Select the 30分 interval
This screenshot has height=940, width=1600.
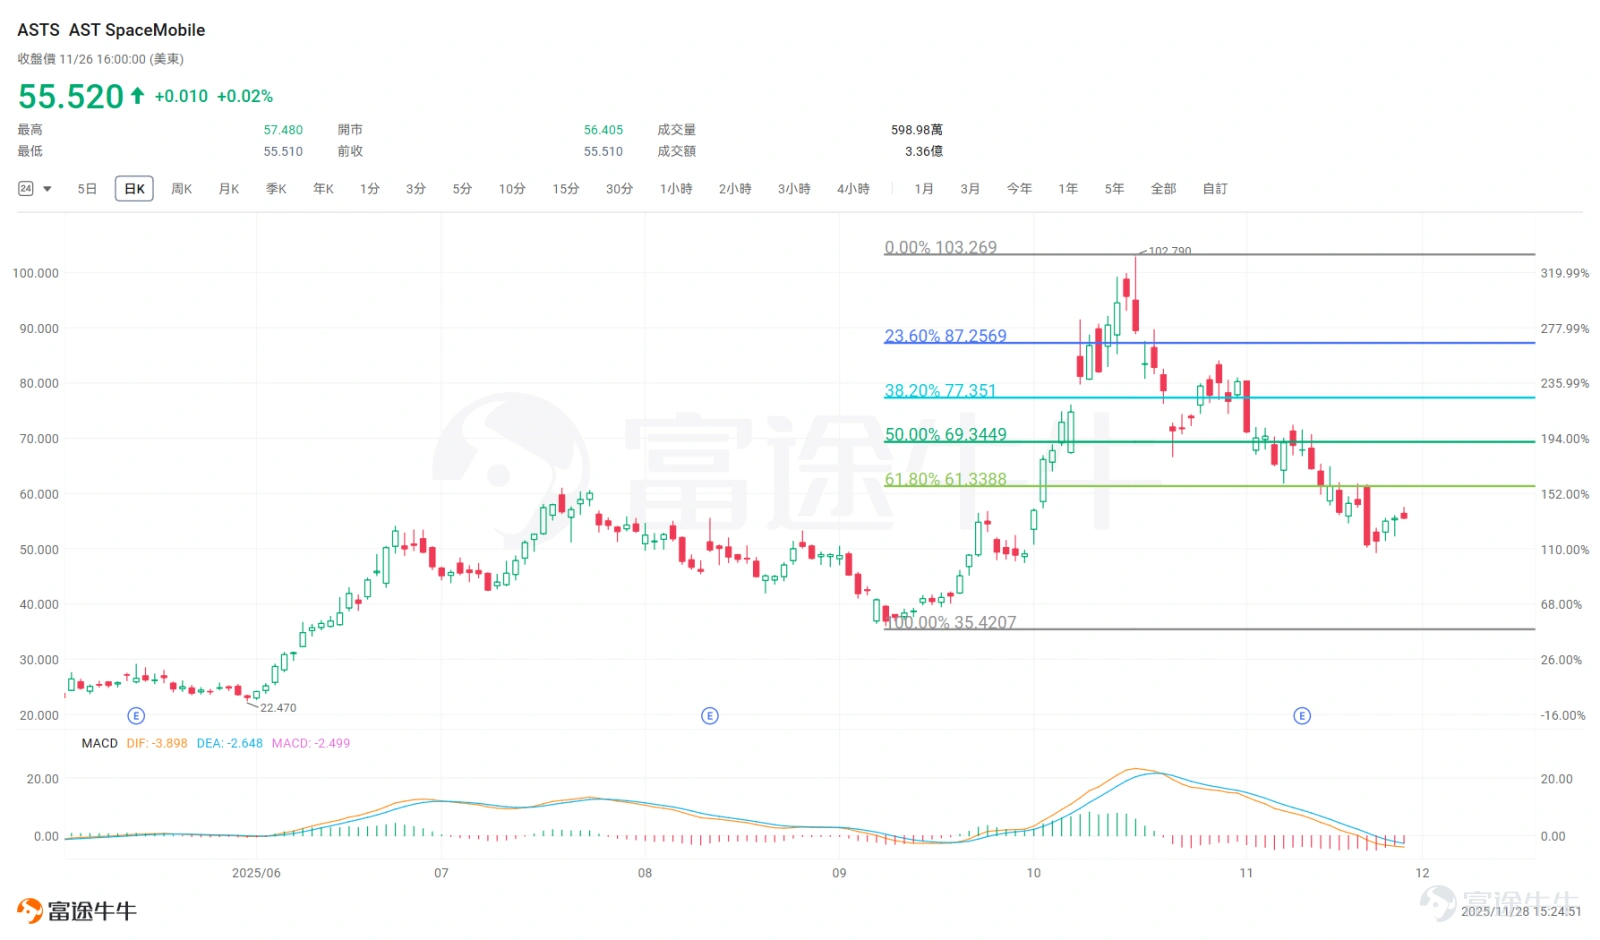[x=619, y=188]
